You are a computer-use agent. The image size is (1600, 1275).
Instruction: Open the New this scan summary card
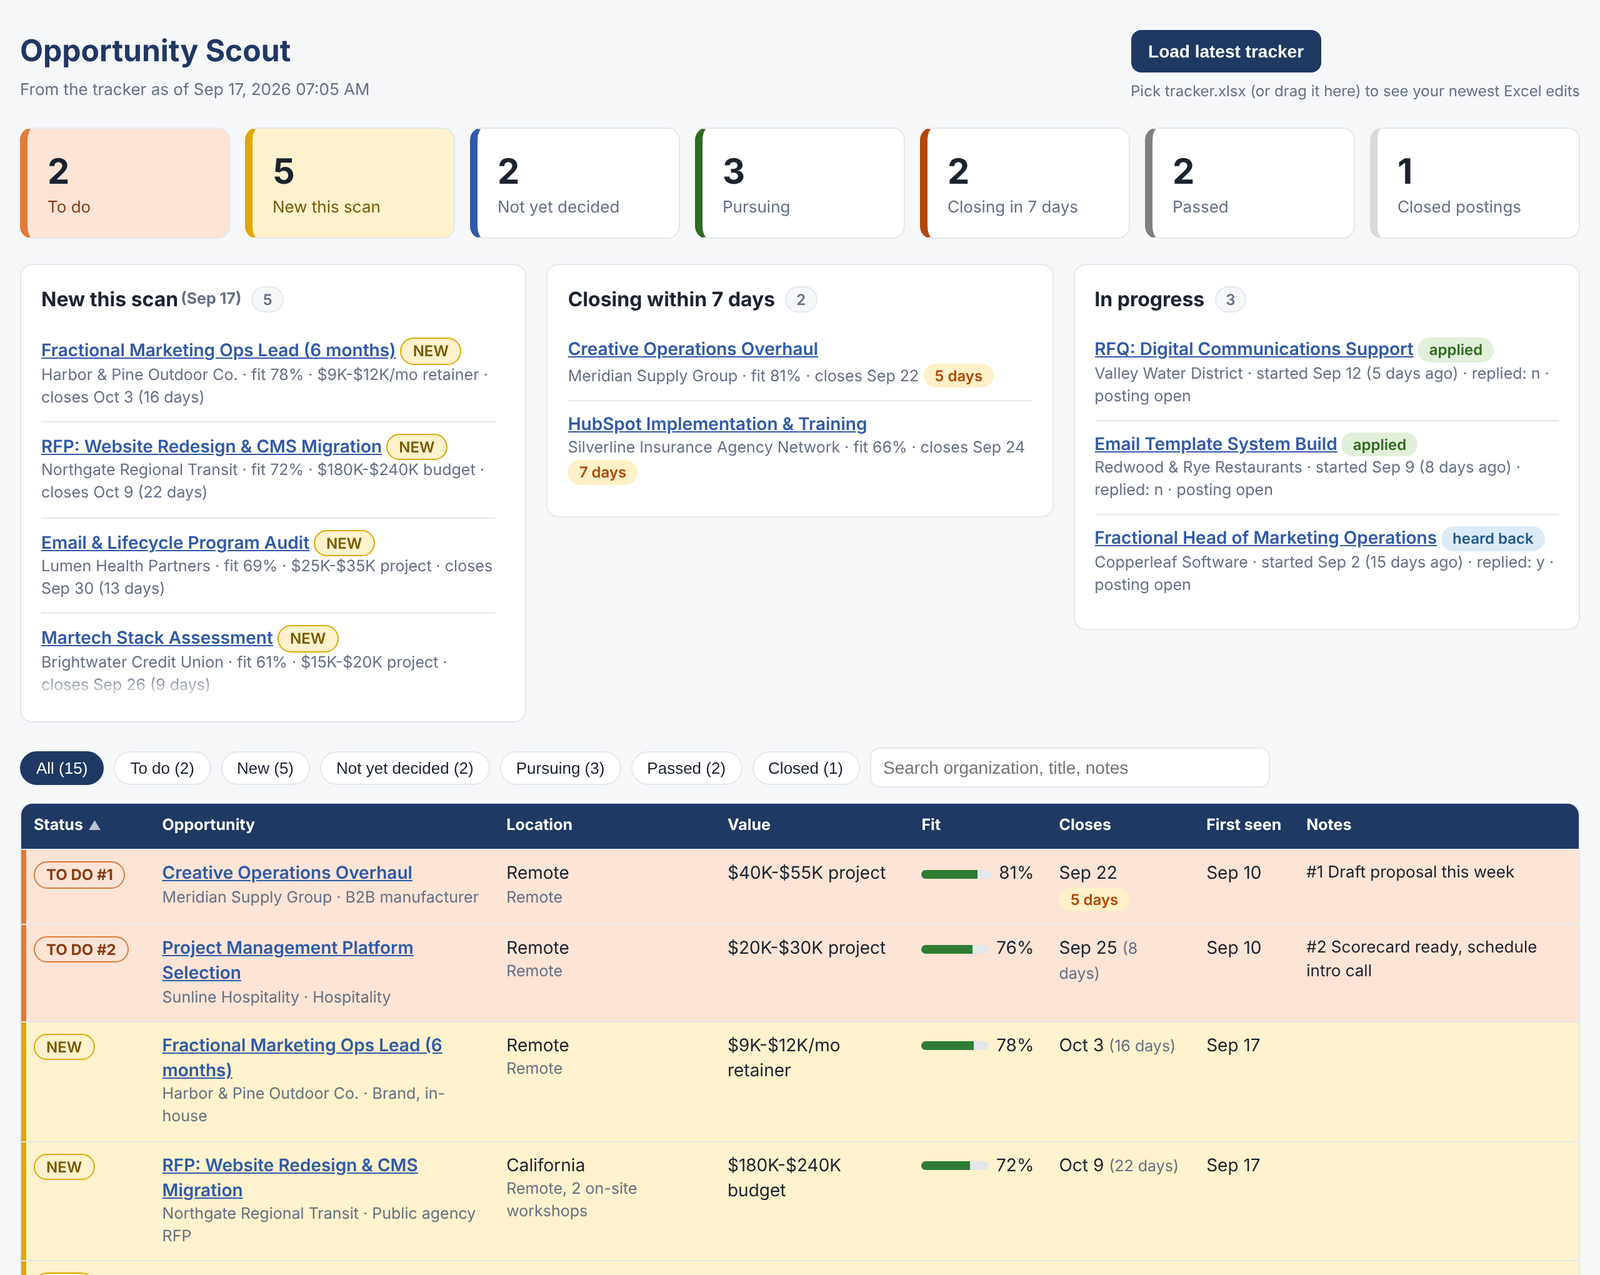[350, 183]
